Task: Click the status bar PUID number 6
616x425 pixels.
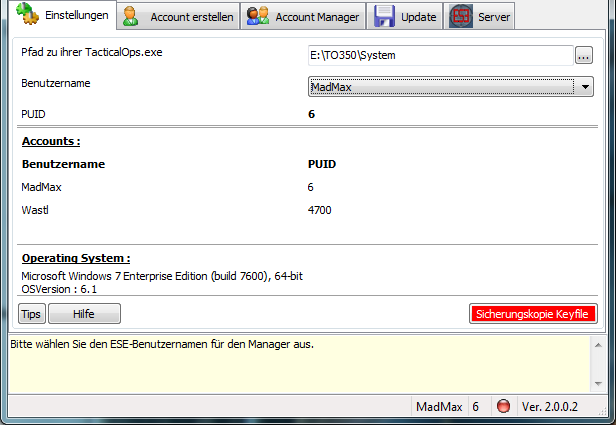Action: click(475, 407)
